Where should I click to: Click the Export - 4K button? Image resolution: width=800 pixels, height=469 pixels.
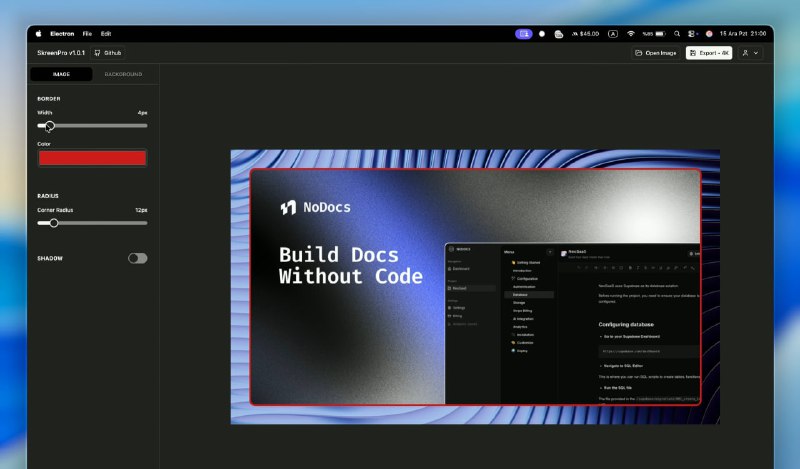point(708,53)
